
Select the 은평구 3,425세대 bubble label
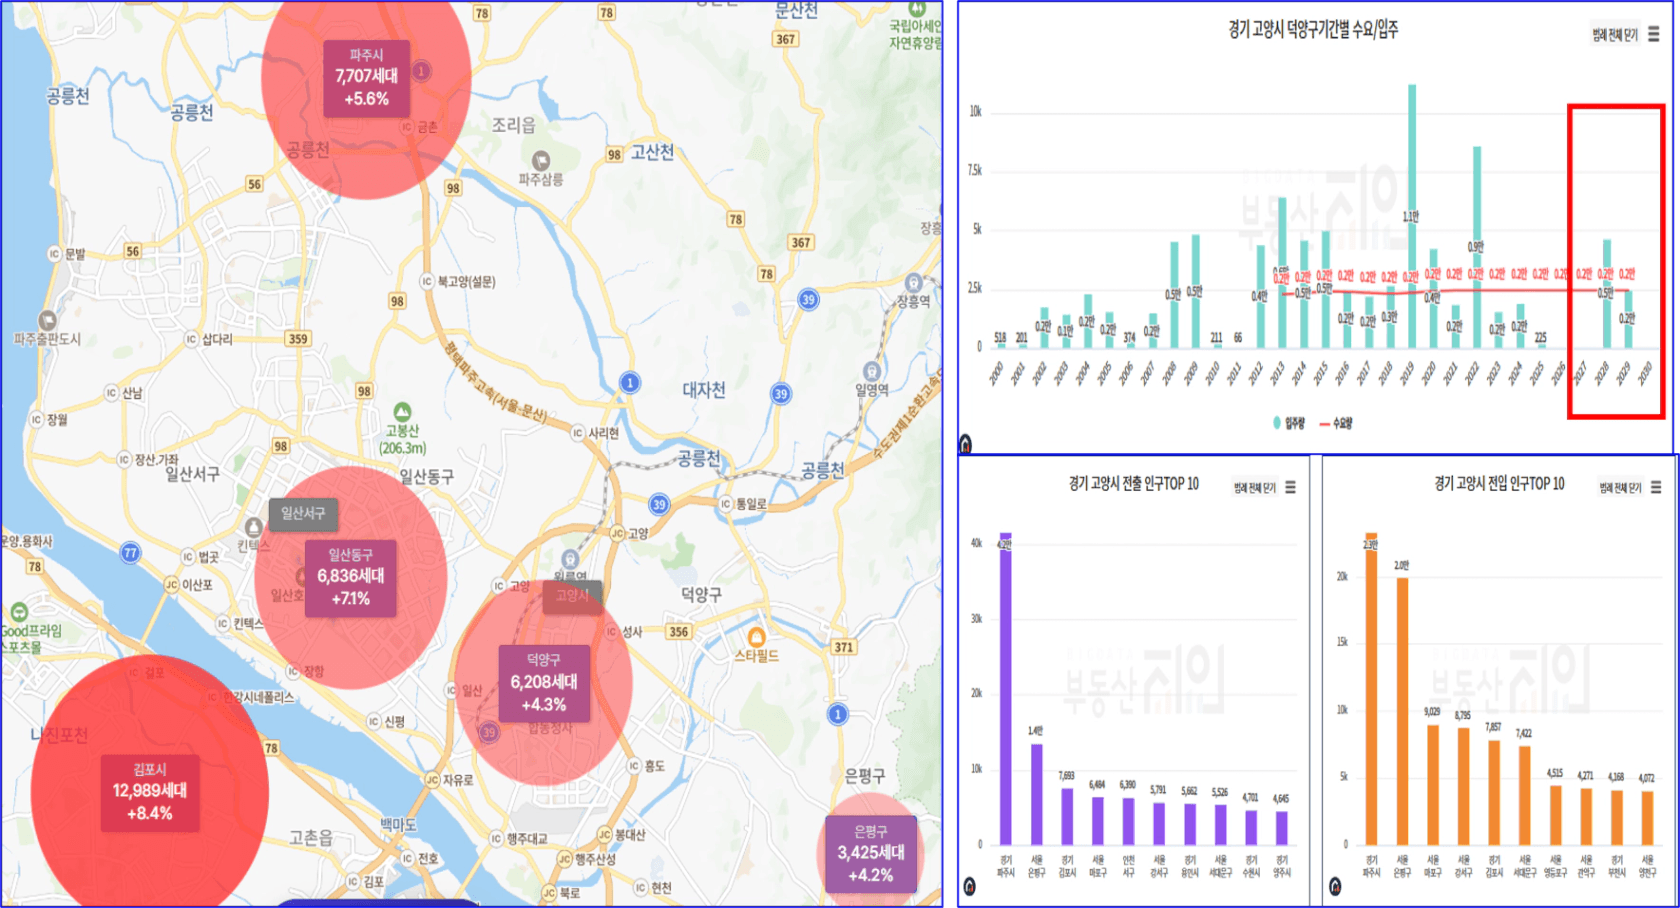click(x=871, y=854)
